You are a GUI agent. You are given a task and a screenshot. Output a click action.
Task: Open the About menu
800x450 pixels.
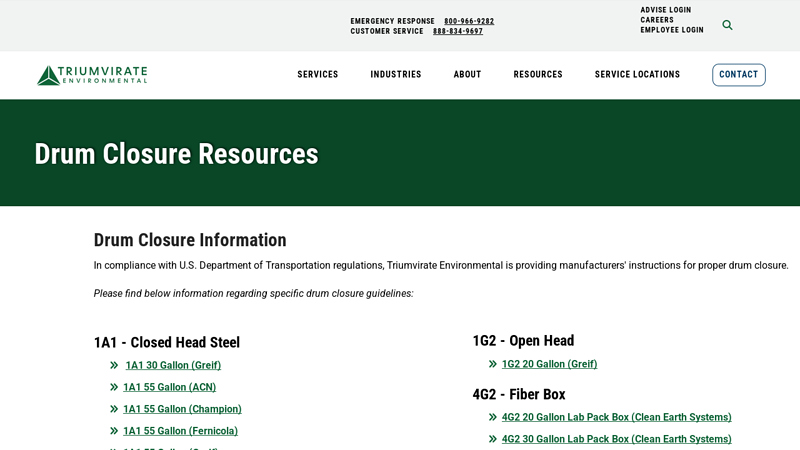[x=467, y=74]
